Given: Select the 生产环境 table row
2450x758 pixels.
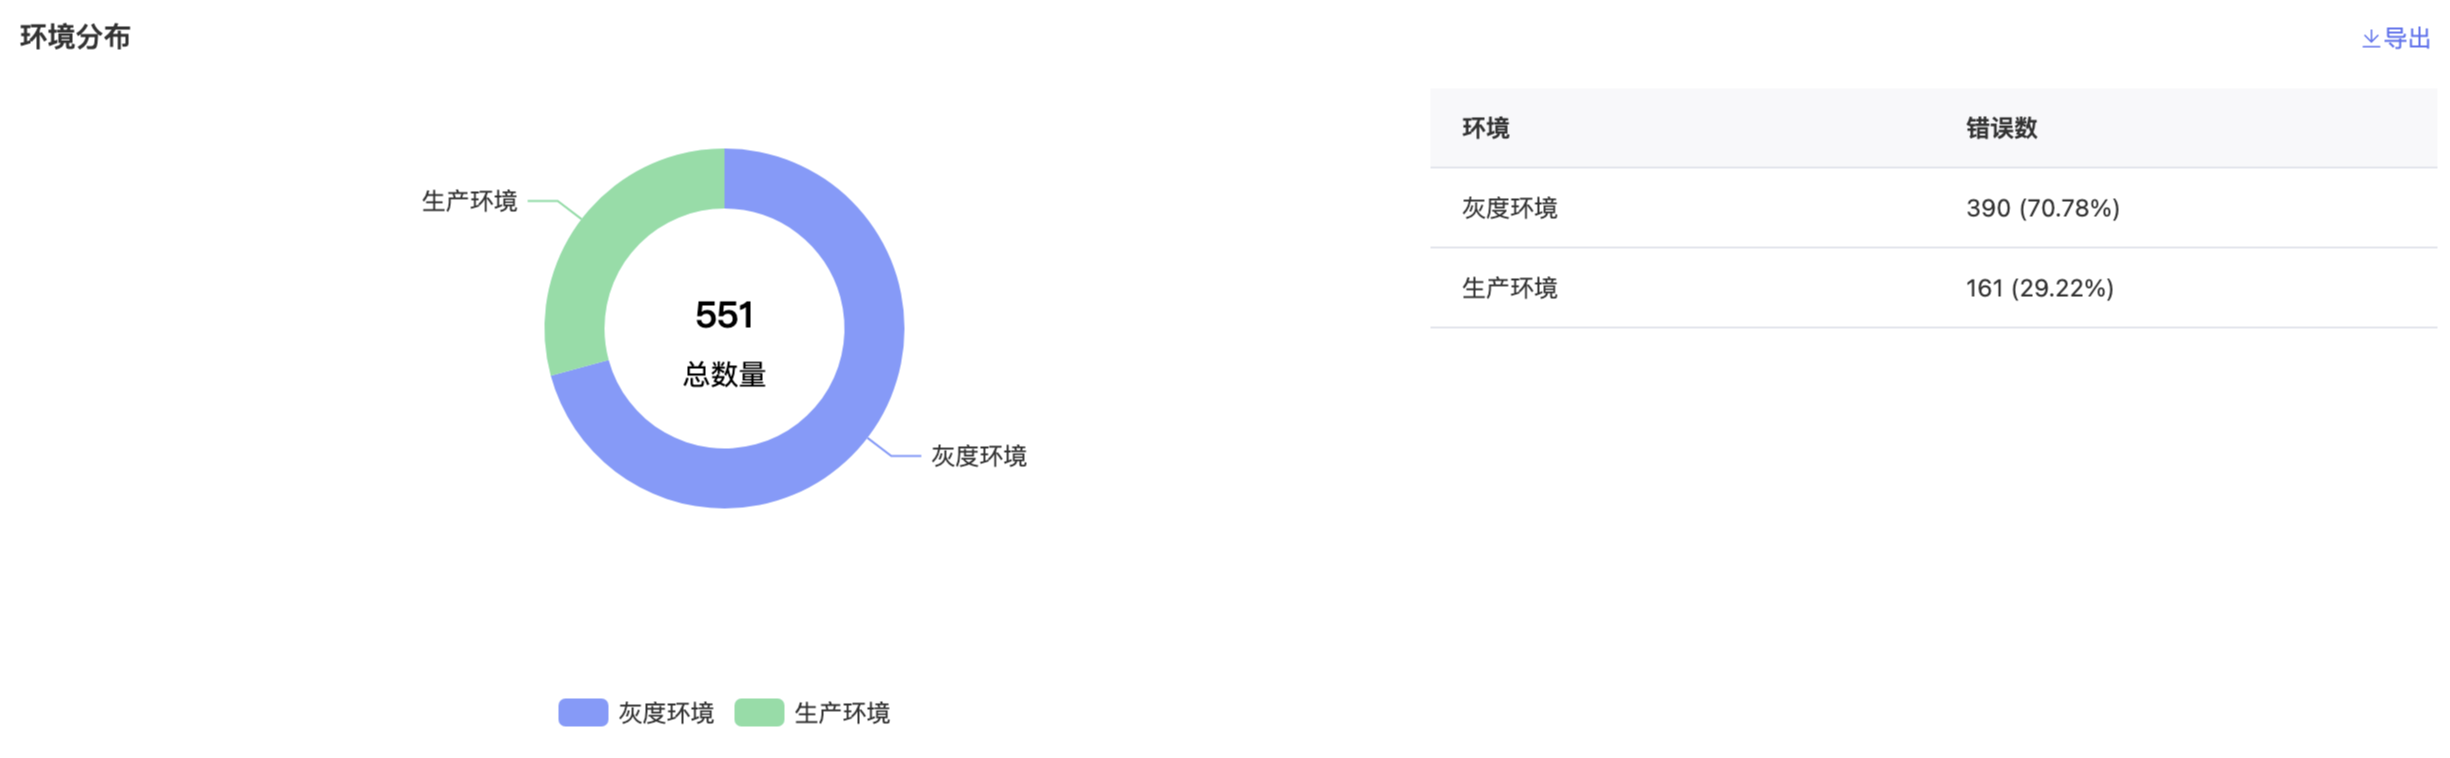Looking at the screenshot, I should click(x=1933, y=288).
